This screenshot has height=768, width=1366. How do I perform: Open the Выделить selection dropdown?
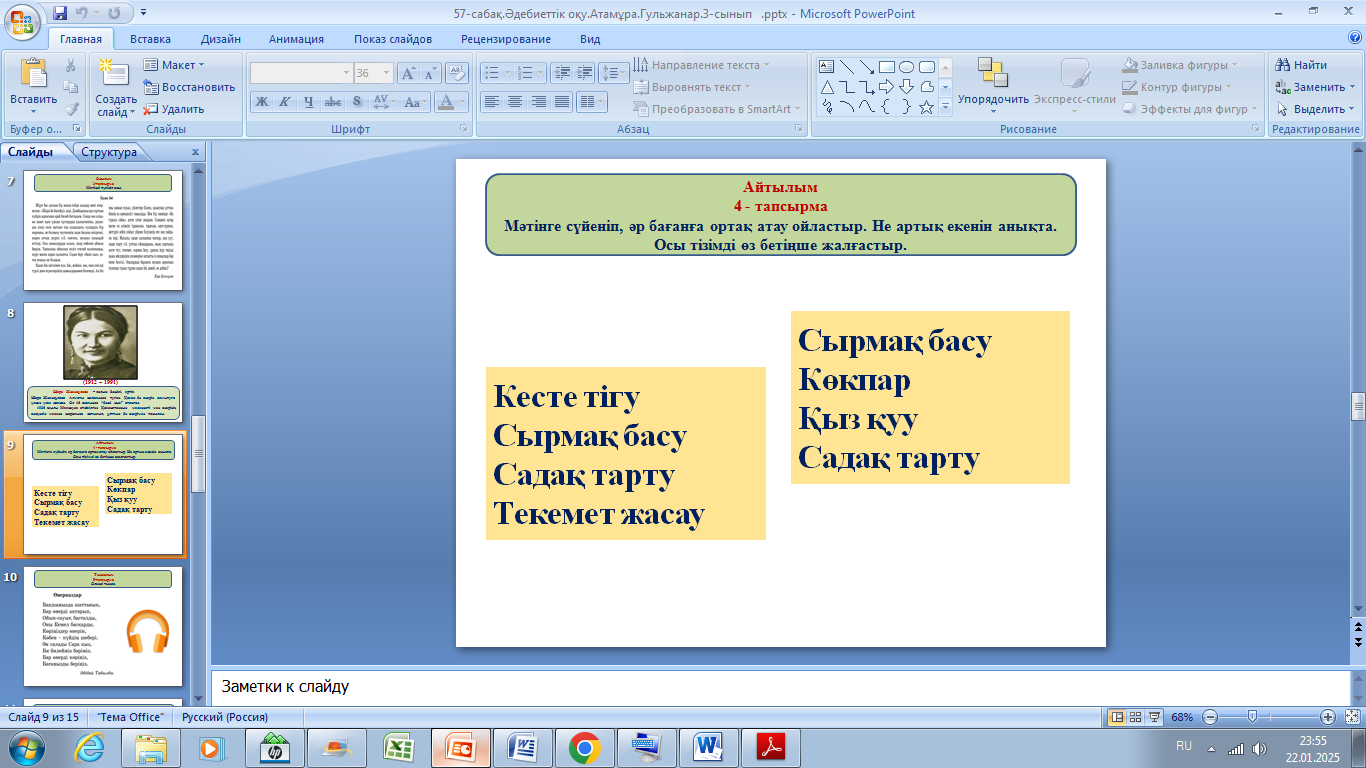click(1316, 109)
